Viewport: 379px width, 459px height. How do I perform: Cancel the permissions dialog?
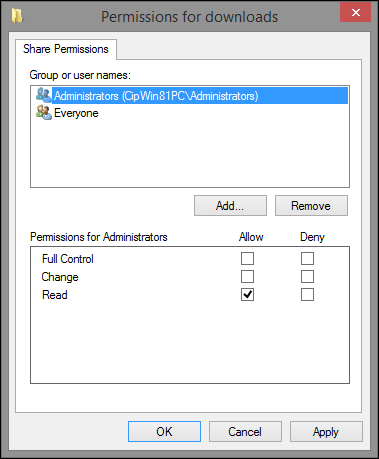click(245, 432)
